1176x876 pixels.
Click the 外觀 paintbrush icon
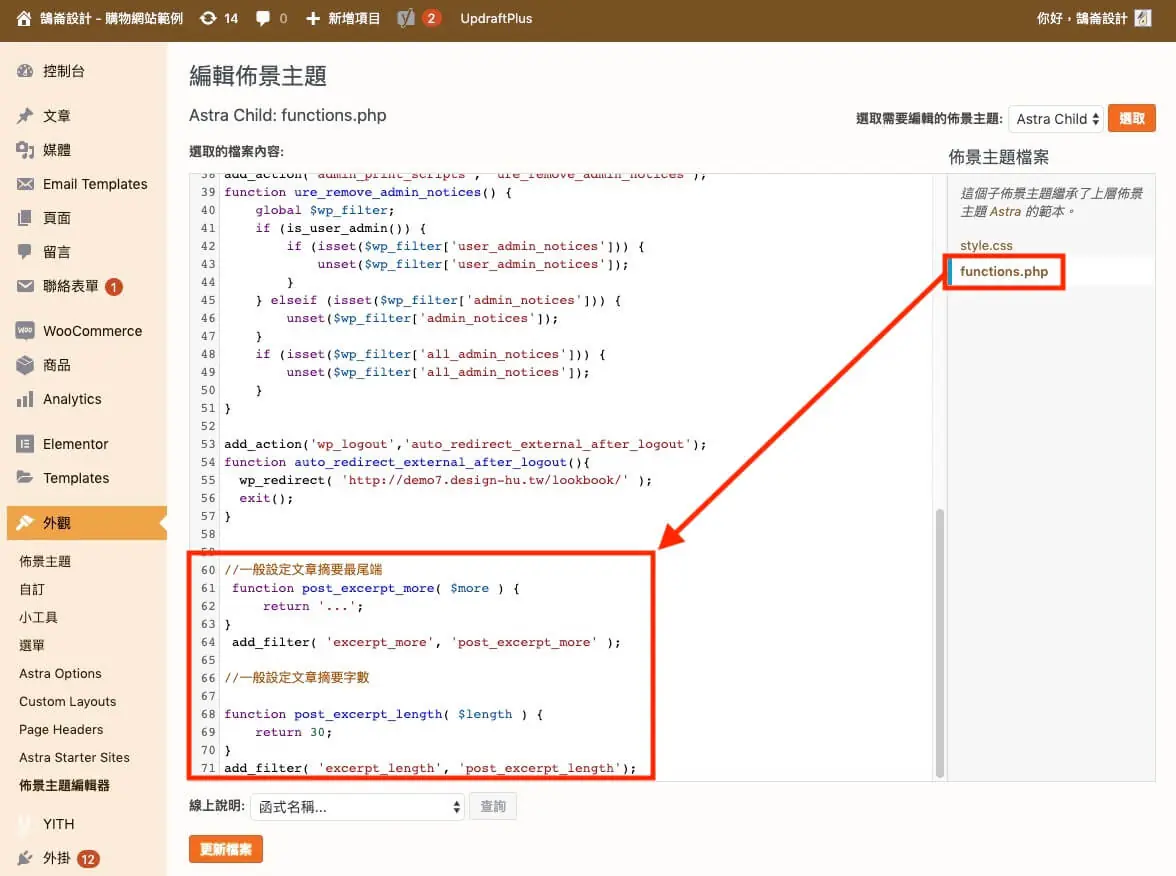(25, 523)
